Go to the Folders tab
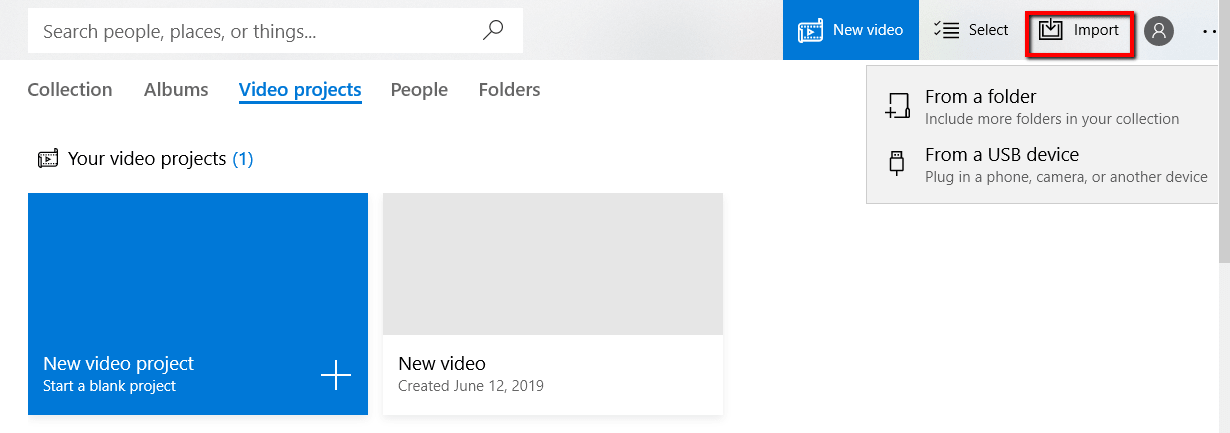 pyautogui.click(x=509, y=90)
